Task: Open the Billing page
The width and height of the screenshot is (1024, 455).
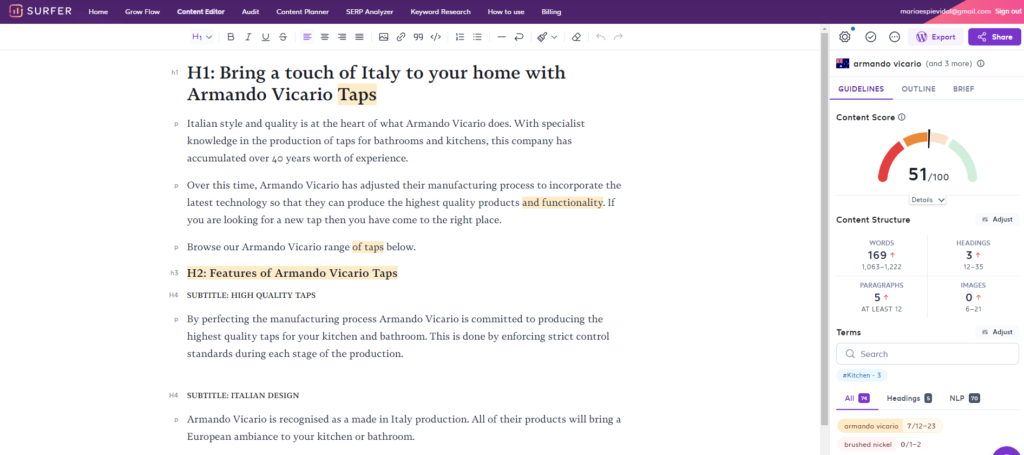Action: [x=551, y=12]
